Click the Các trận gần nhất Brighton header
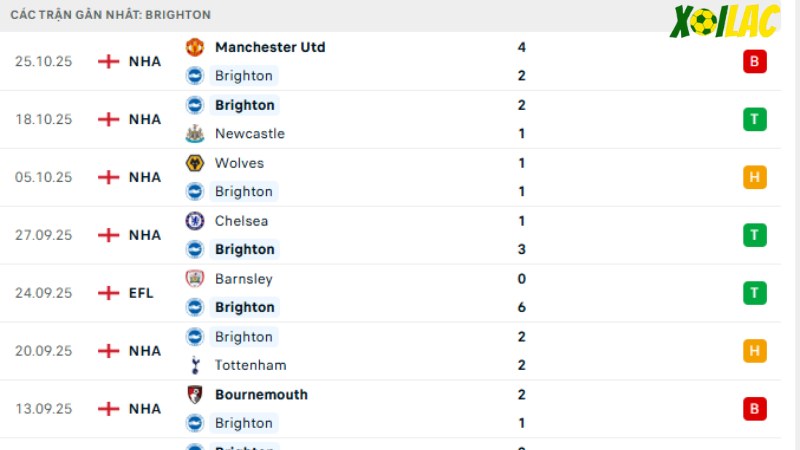This screenshot has height=450, width=800. coord(111,15)
